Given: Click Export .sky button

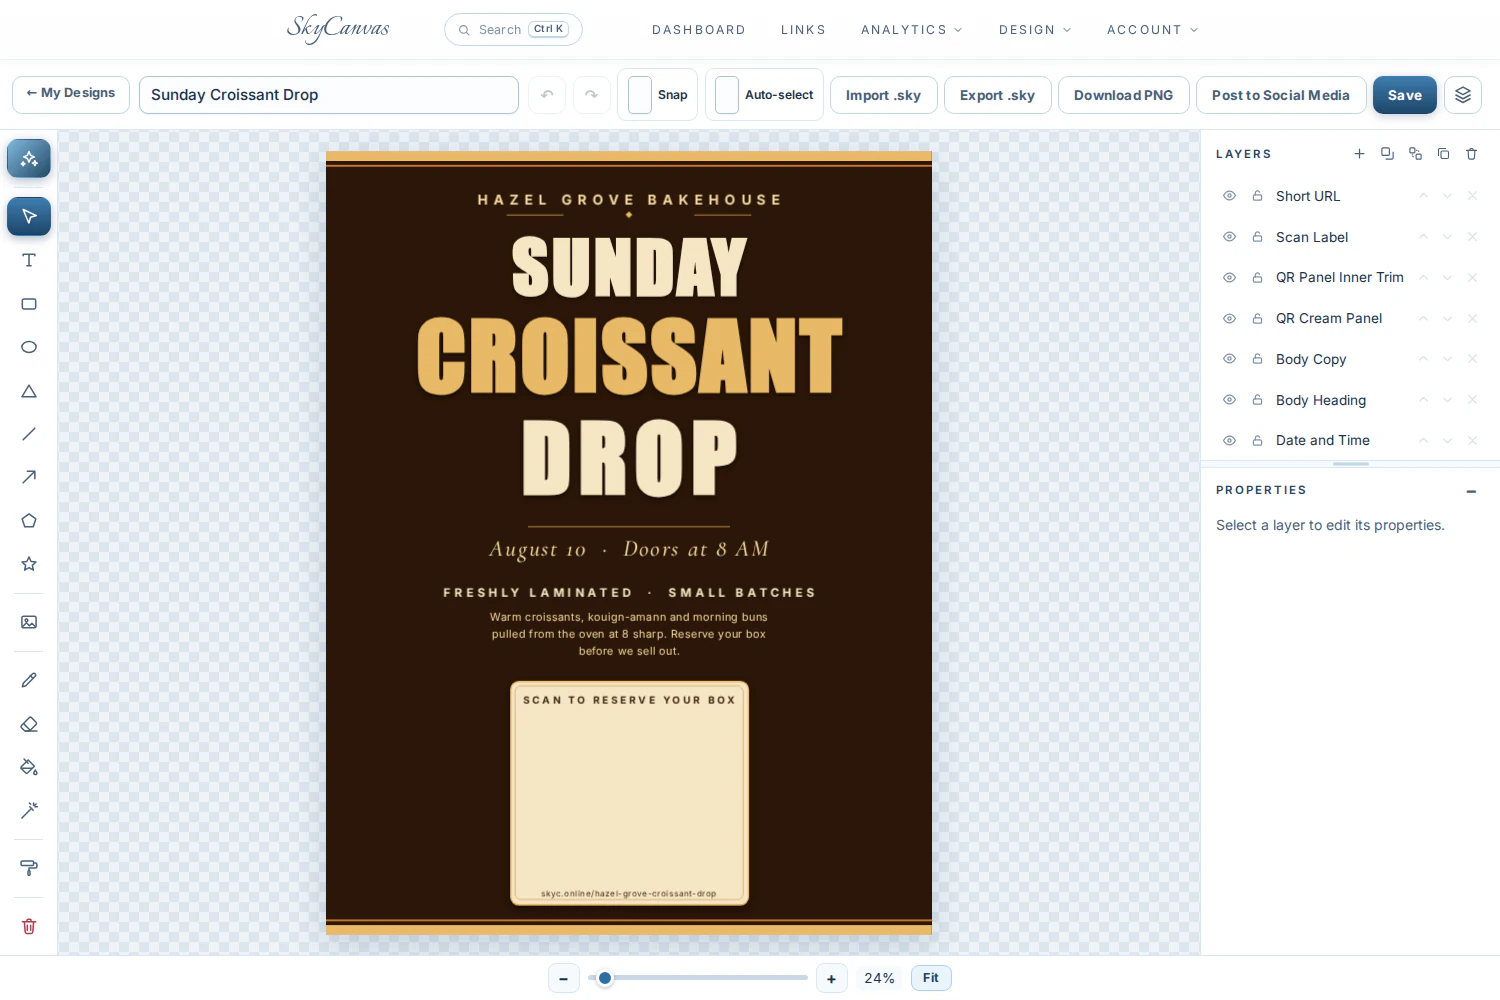Looking at the screenshot, I should click(x=997, y=95).
